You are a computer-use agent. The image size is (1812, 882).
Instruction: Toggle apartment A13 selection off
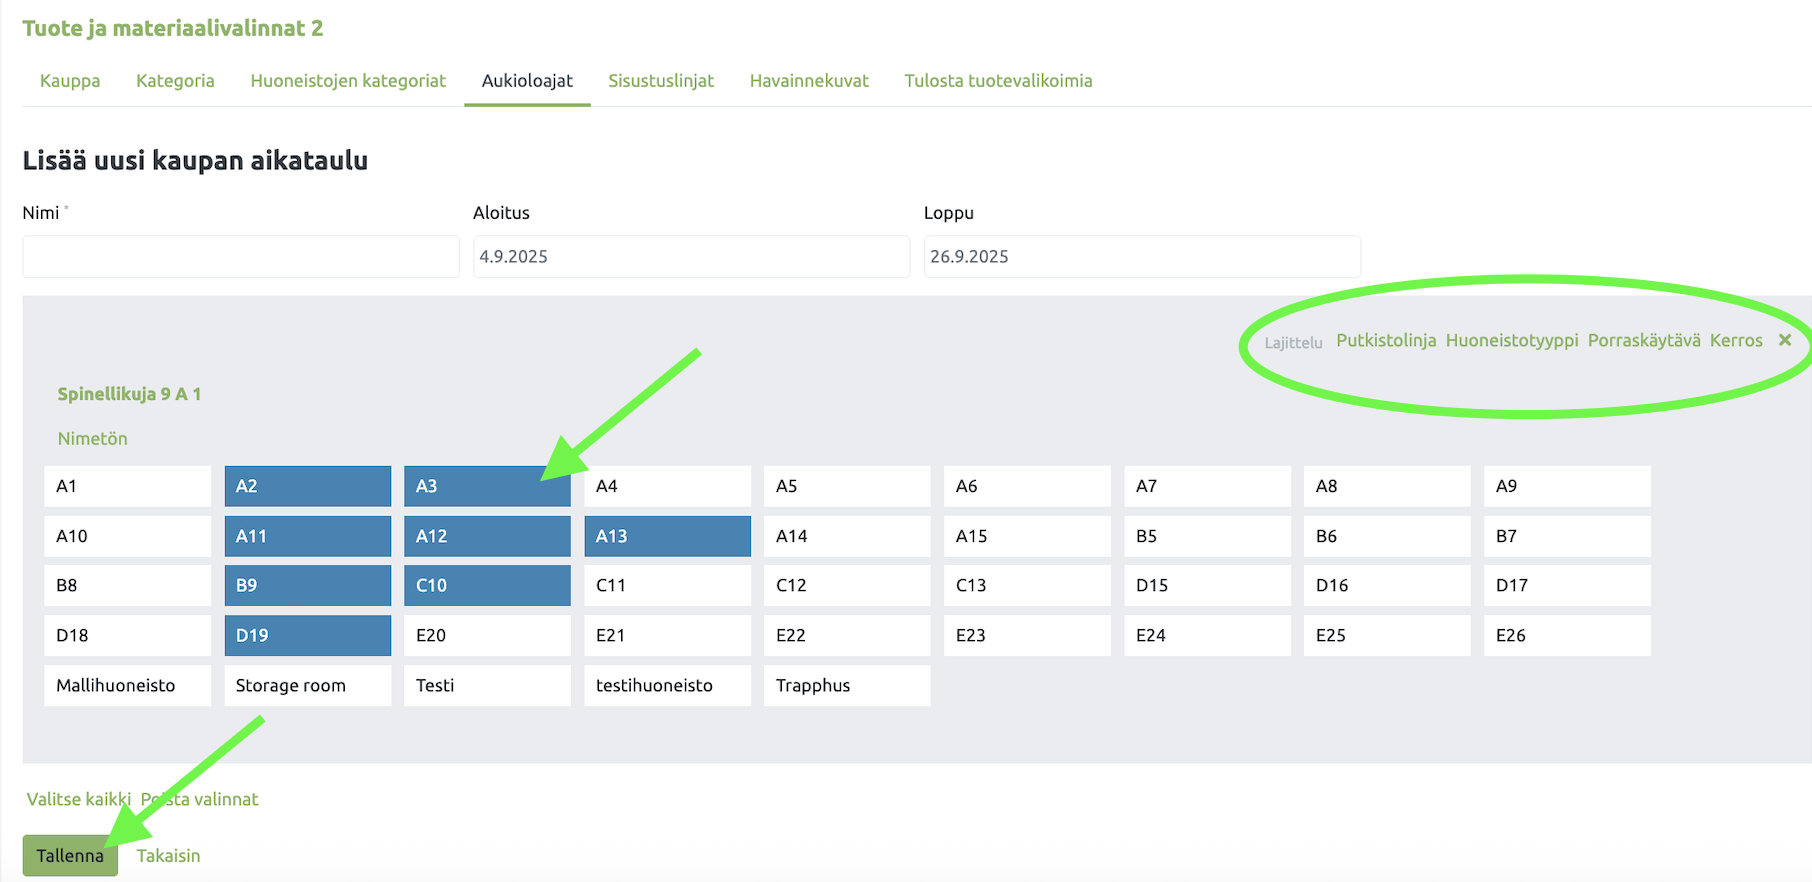coord(667,536)
